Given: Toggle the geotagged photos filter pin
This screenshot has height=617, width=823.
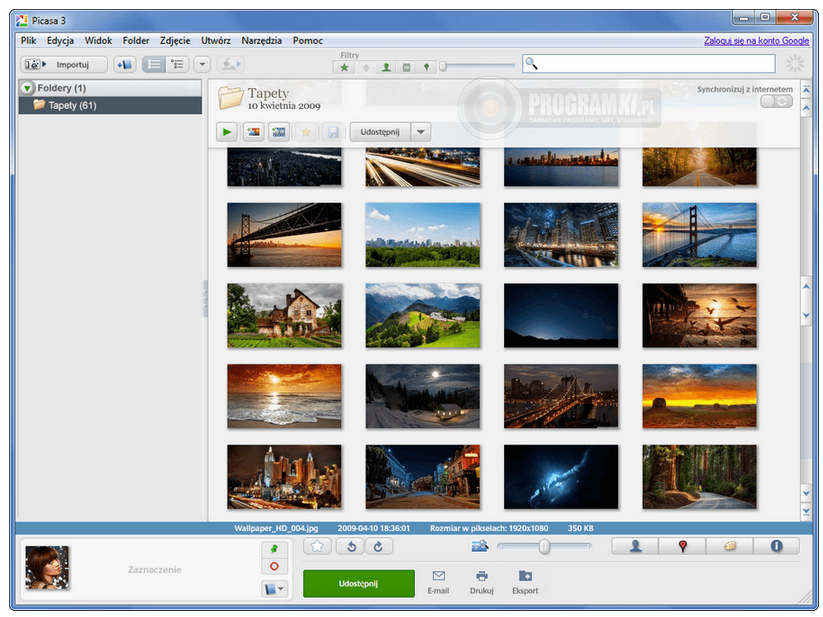Looking at the screenshot, I should (x=426, y=67).
